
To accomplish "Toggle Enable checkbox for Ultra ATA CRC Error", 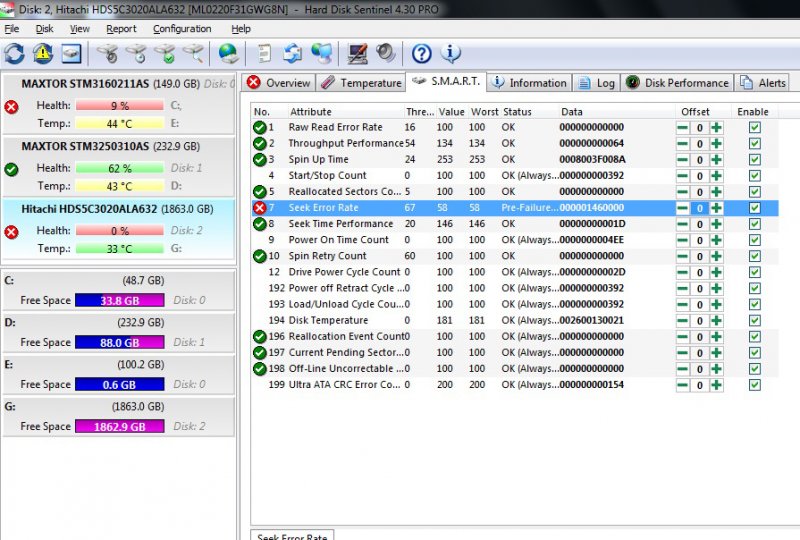I will (755, 385).
